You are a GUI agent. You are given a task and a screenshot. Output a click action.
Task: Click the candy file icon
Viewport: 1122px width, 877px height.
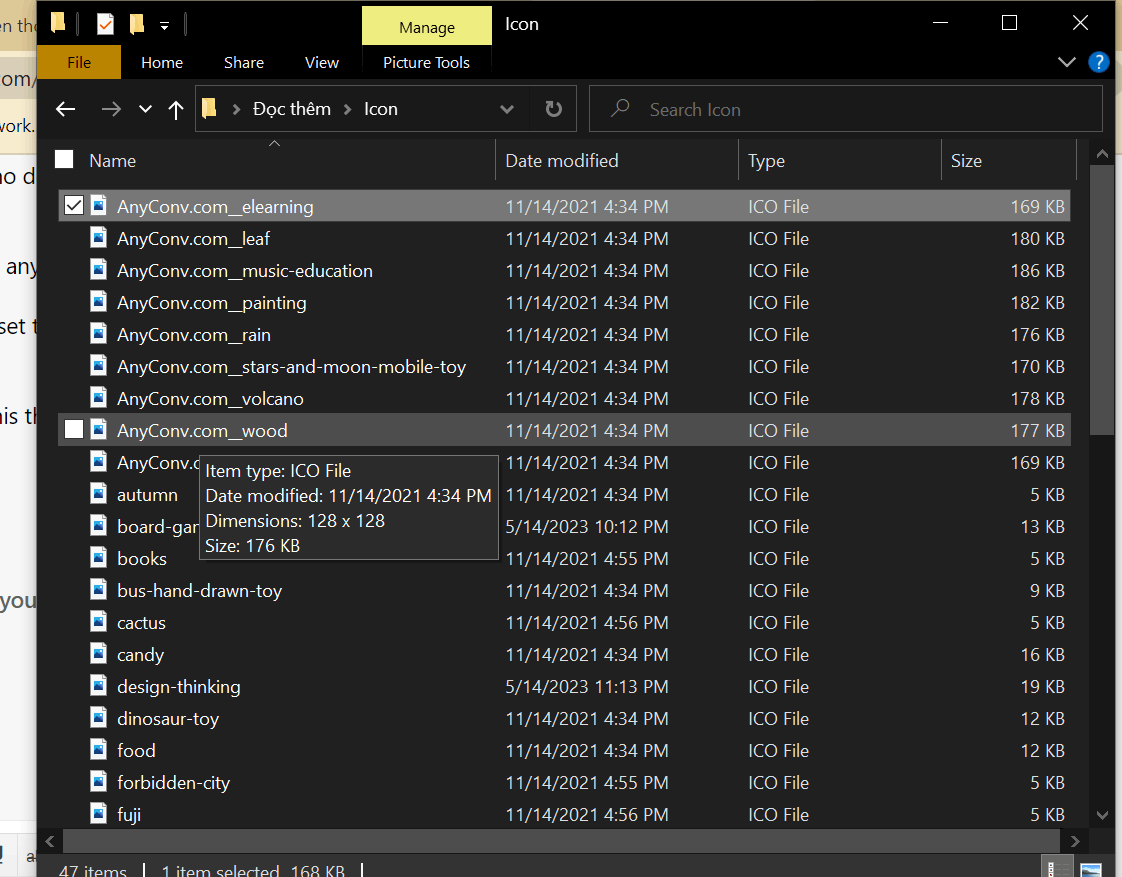99,655
